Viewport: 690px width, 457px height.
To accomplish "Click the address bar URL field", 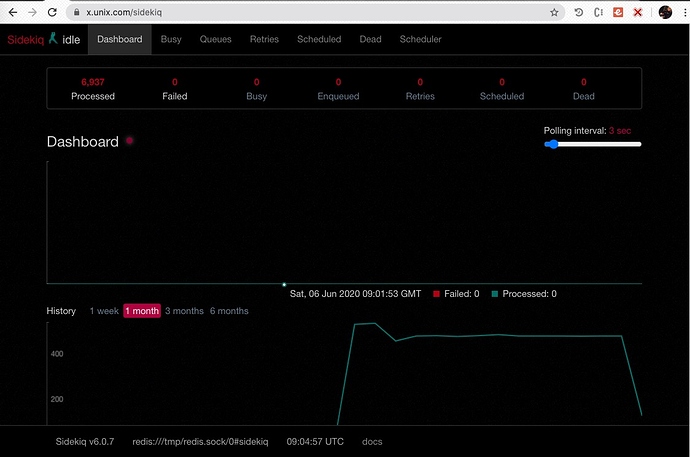I will tap(315, 12).
